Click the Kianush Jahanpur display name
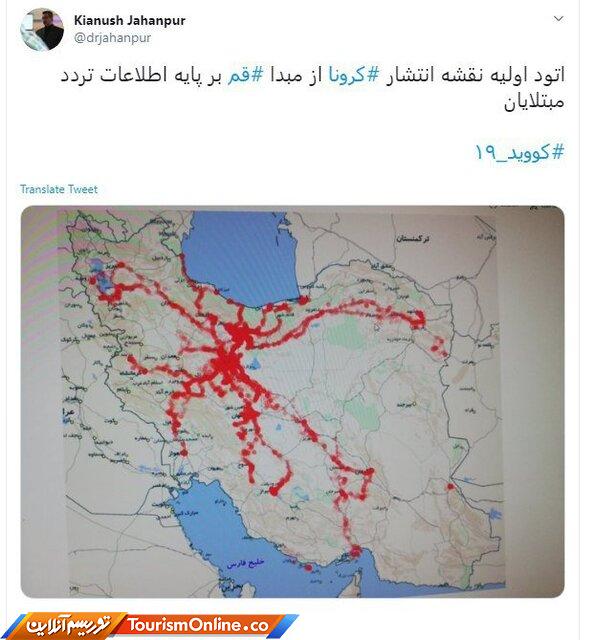The width and height of the screenshot is (595, 640). click(x=129, y=20)
